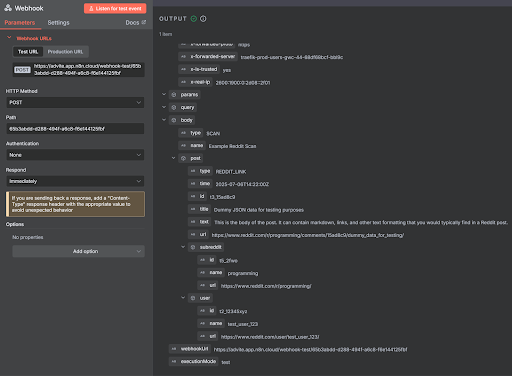
Task: Click user name value test_user_123
Action: point(243,324)
